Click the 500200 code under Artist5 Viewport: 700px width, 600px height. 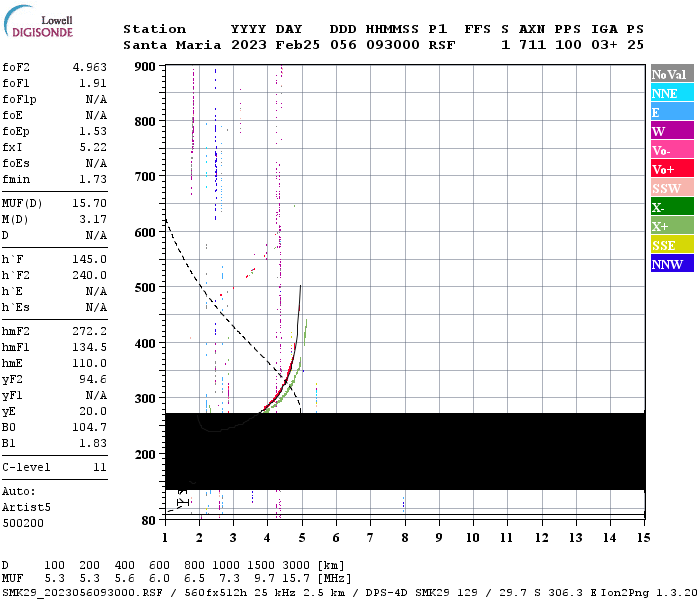point(23,523)
